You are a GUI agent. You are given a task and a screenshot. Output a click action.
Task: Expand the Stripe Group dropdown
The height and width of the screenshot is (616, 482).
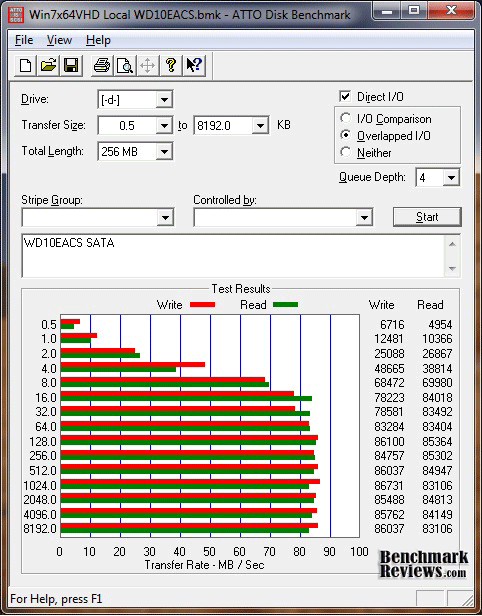pos(165,217)
